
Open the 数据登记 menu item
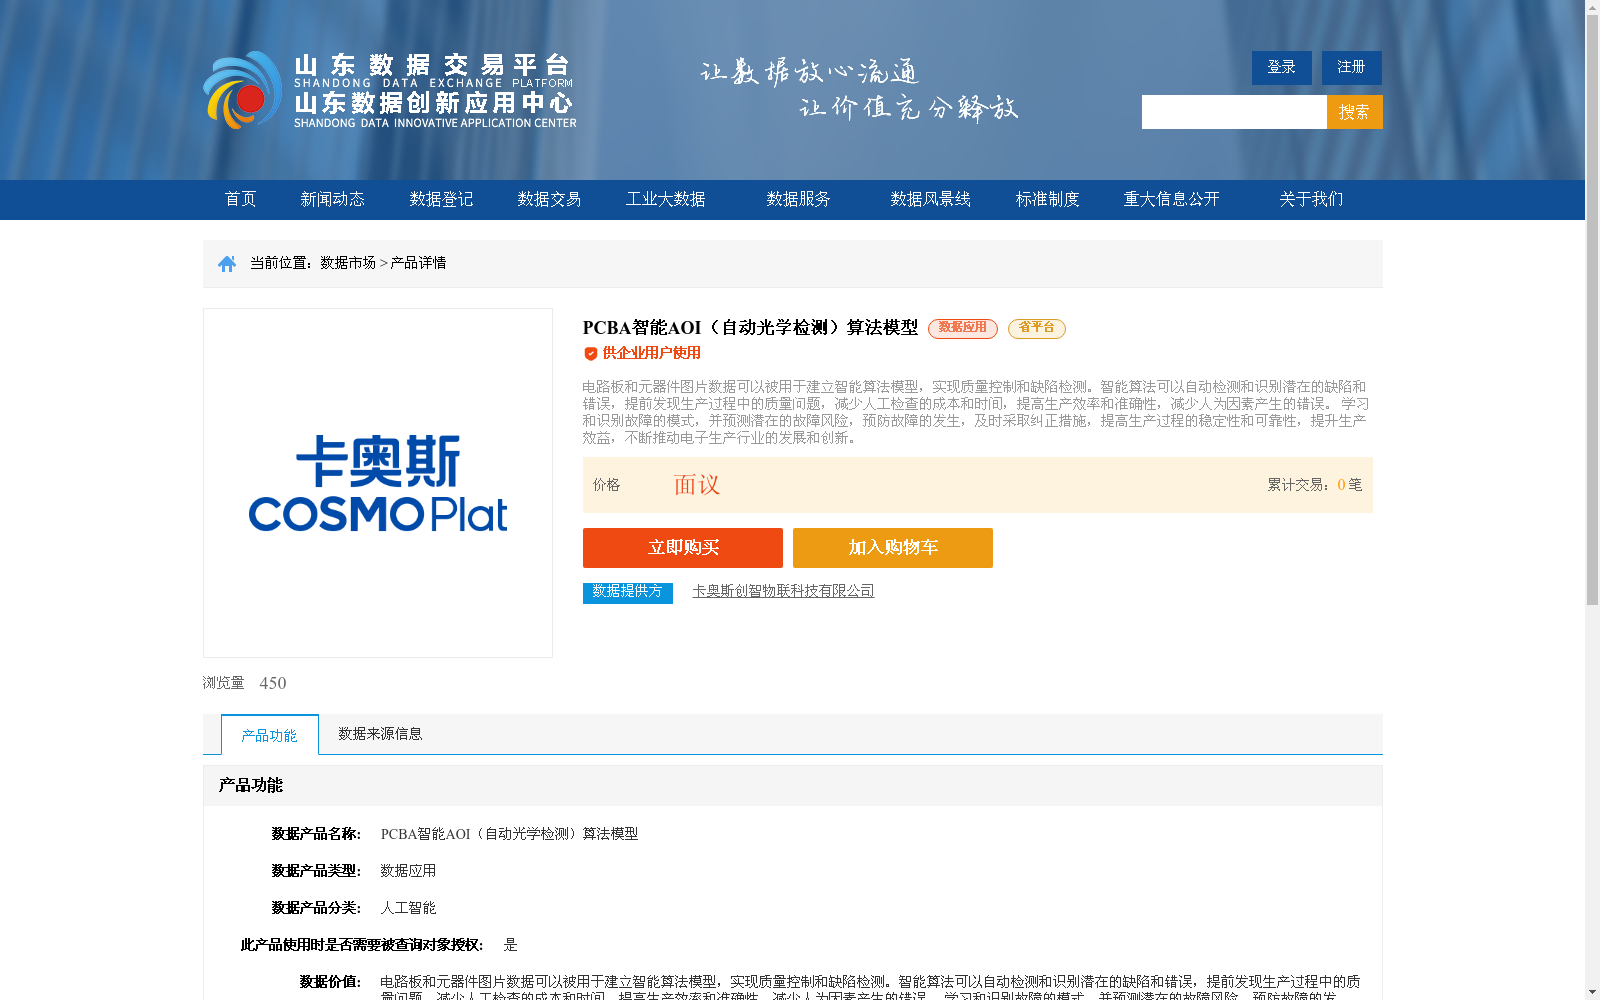441,199
